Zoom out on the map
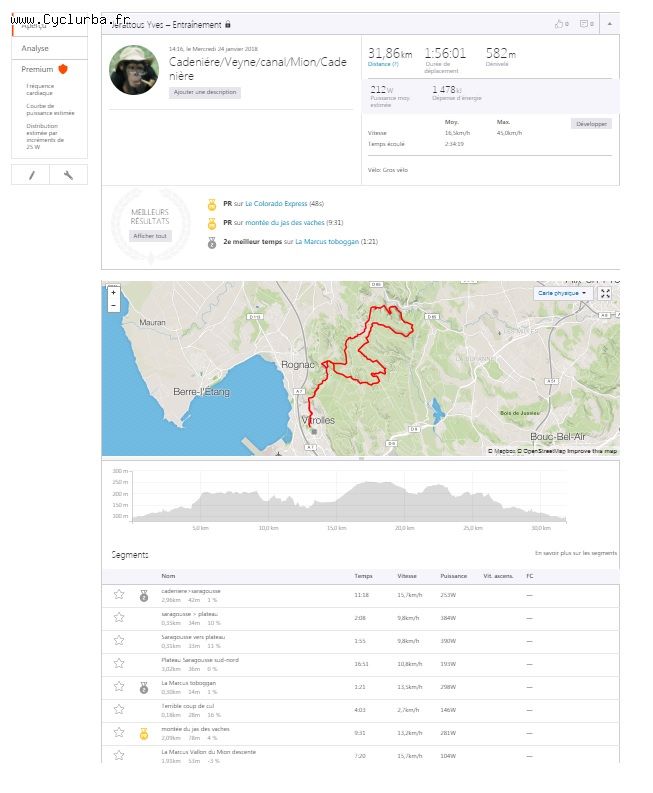Screen dimensions: 653x793 (113, 305)
